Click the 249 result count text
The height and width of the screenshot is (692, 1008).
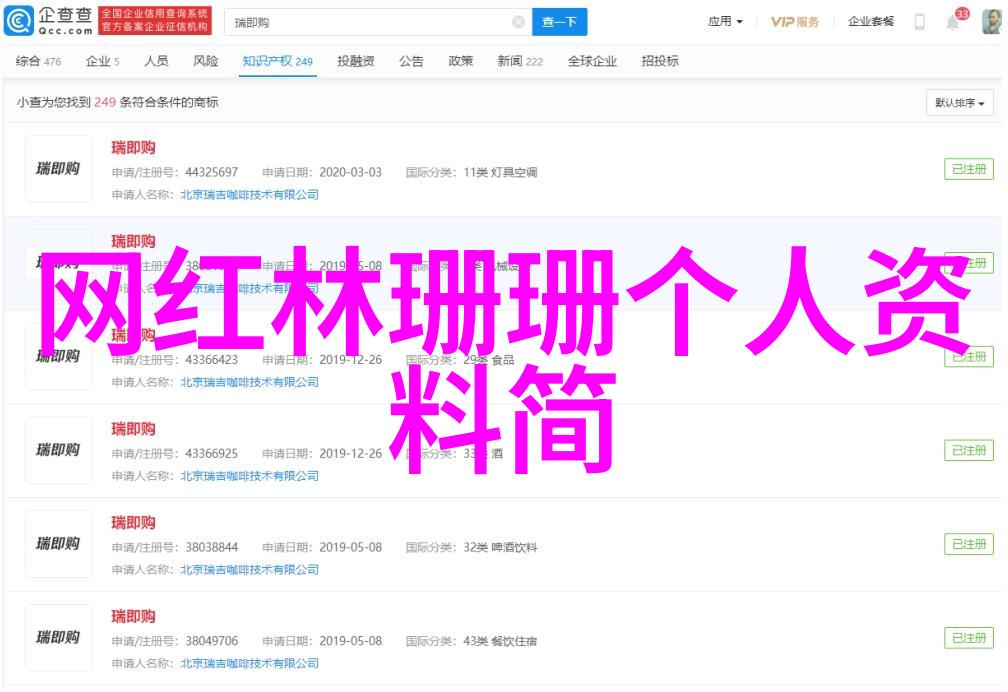point(105,102)
